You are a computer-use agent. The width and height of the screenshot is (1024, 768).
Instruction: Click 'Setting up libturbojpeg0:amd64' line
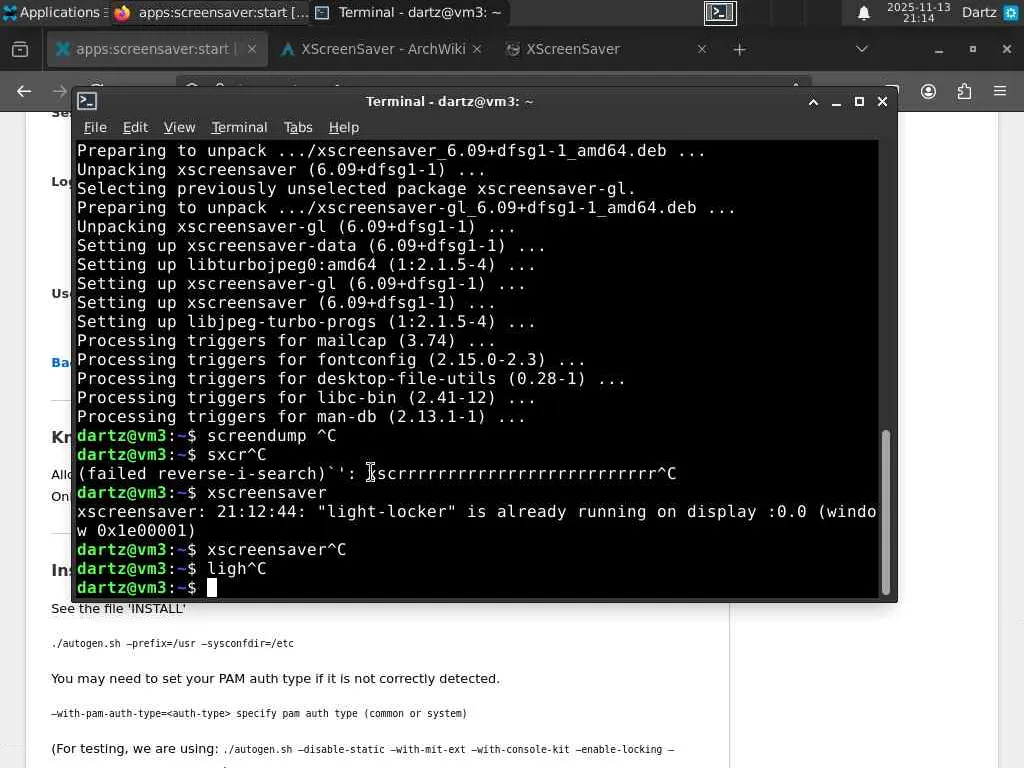(306, 264)
